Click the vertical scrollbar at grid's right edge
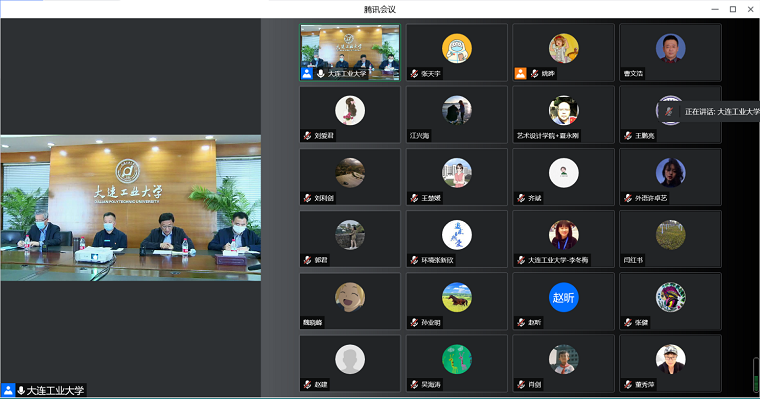This screenshot has height=399, width=760. 756,373
